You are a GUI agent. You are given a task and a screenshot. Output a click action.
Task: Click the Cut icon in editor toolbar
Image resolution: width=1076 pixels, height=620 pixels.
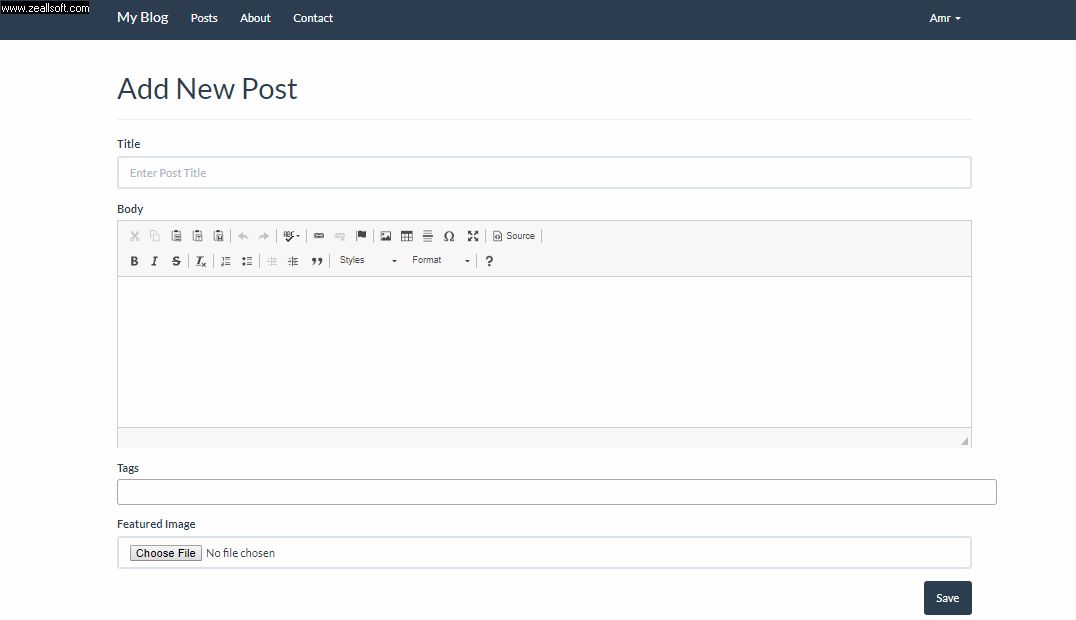(134, 236)
